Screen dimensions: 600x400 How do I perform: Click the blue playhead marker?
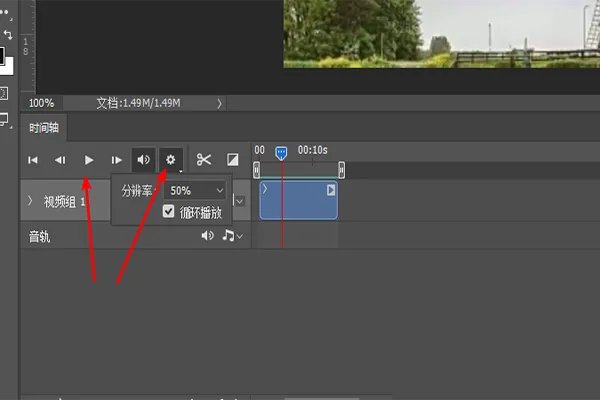coord(281,152)
